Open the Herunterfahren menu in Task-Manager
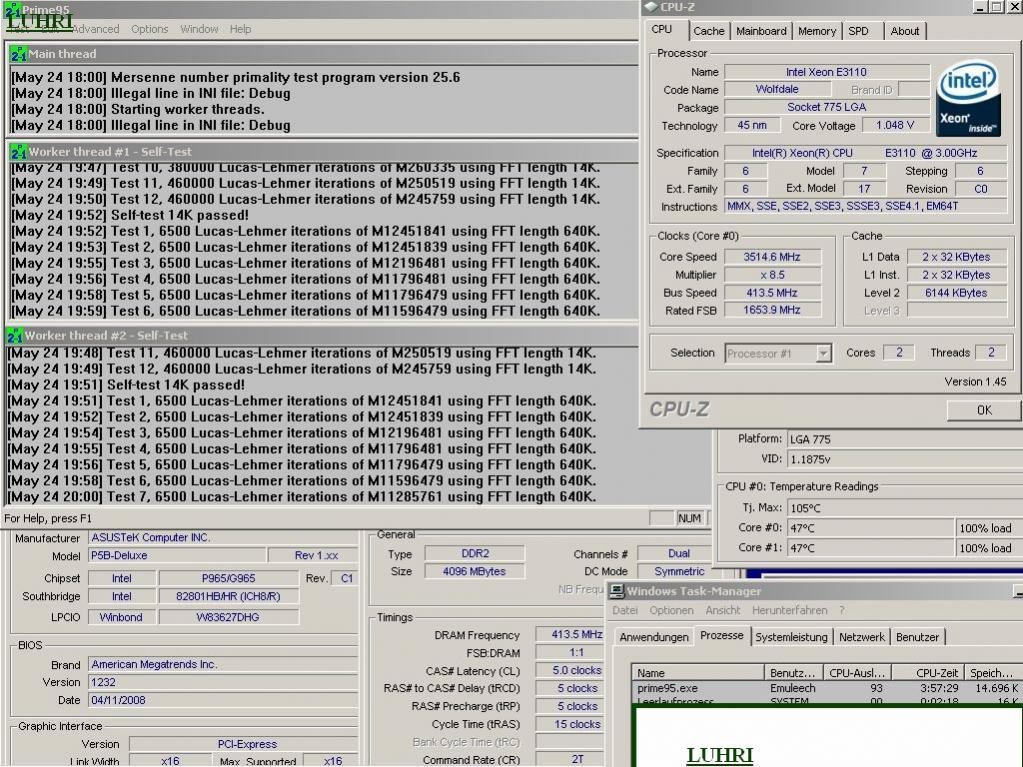1023x767 pixels. coord(789,610)
